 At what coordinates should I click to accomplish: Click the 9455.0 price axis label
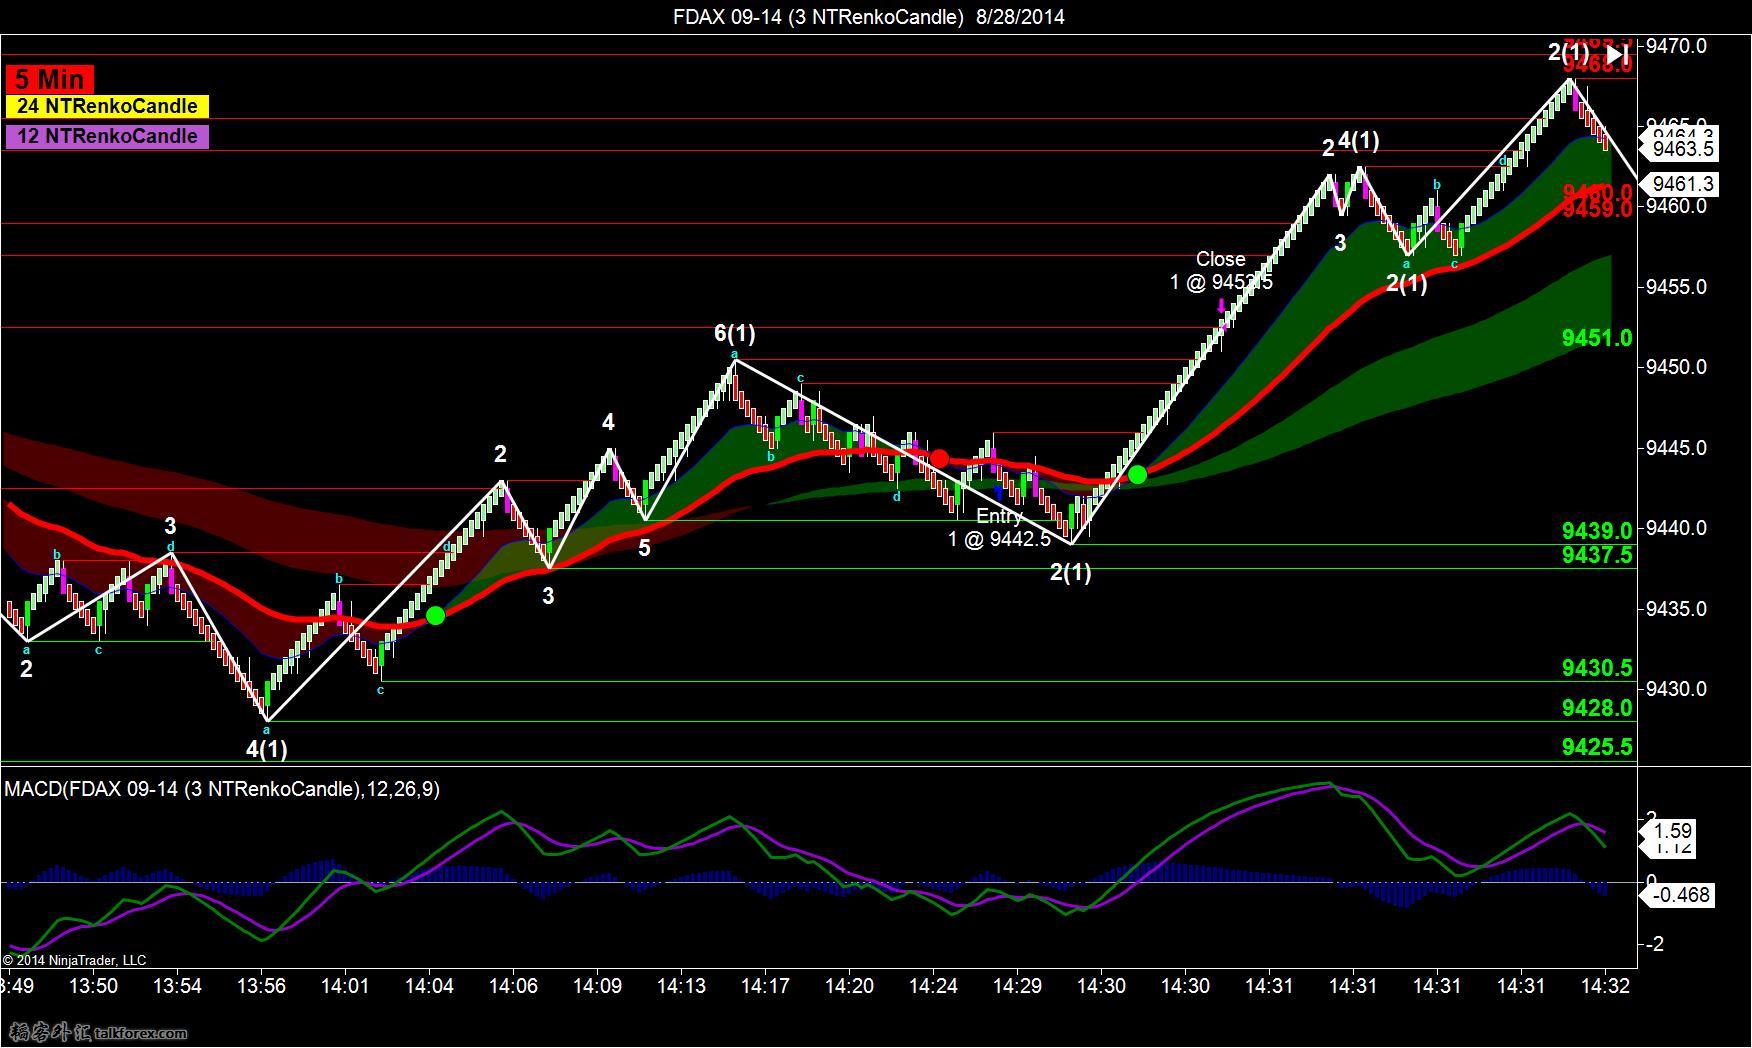pos(1676,287)
